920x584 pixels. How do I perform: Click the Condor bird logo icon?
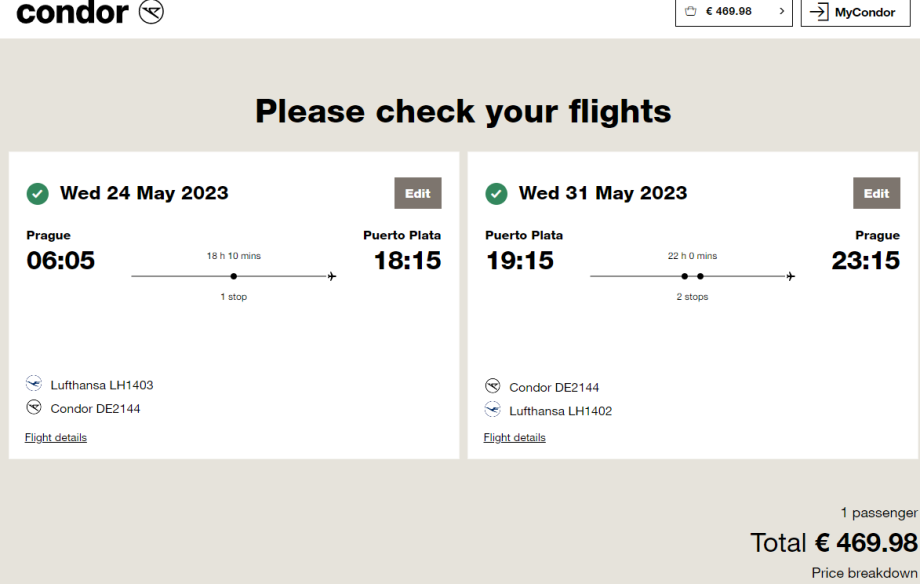(151, 12)
